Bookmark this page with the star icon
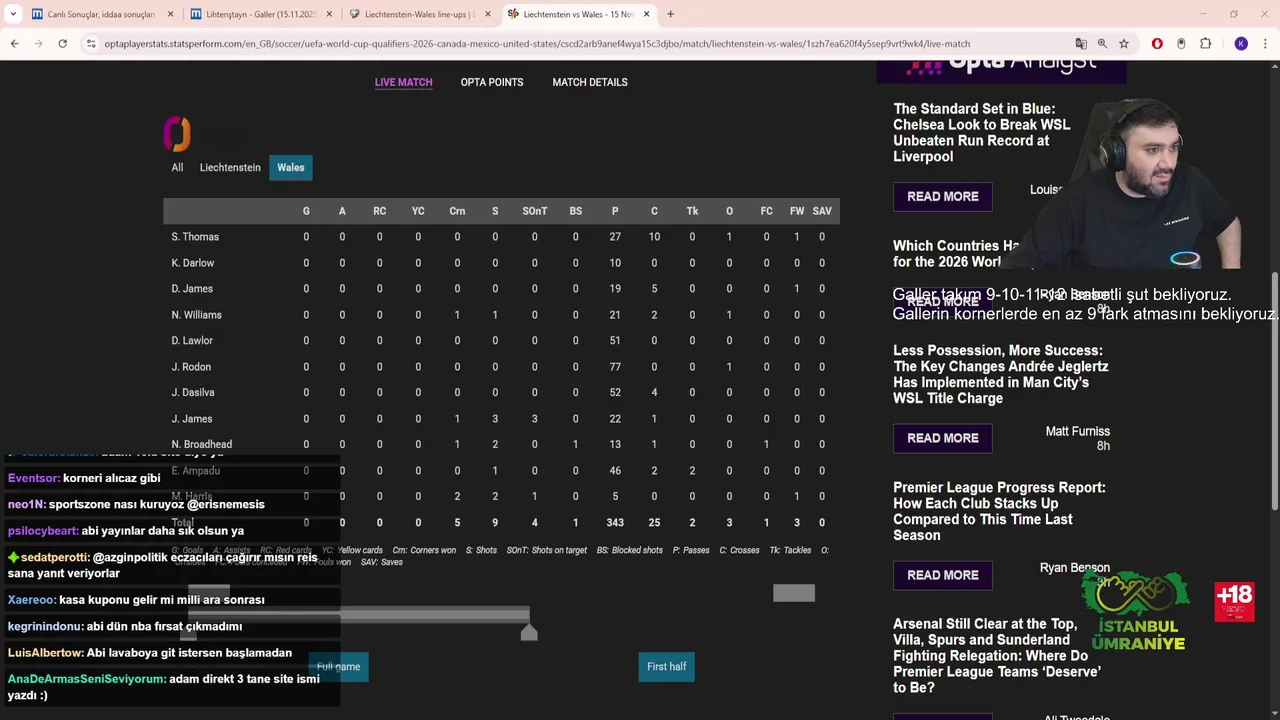This screenshot has height=720, width=1280. click(1124, 44)
